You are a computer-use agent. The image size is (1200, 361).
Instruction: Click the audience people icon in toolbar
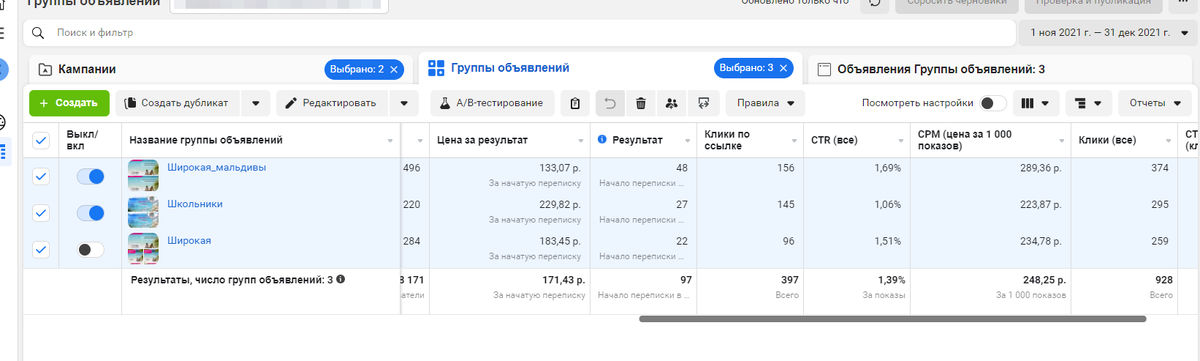672,103
